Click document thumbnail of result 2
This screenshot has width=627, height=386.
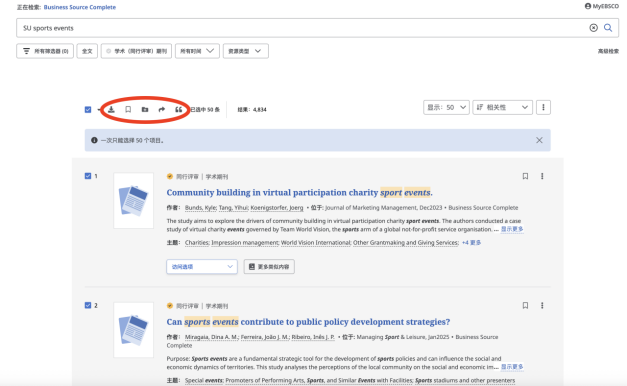134,330
